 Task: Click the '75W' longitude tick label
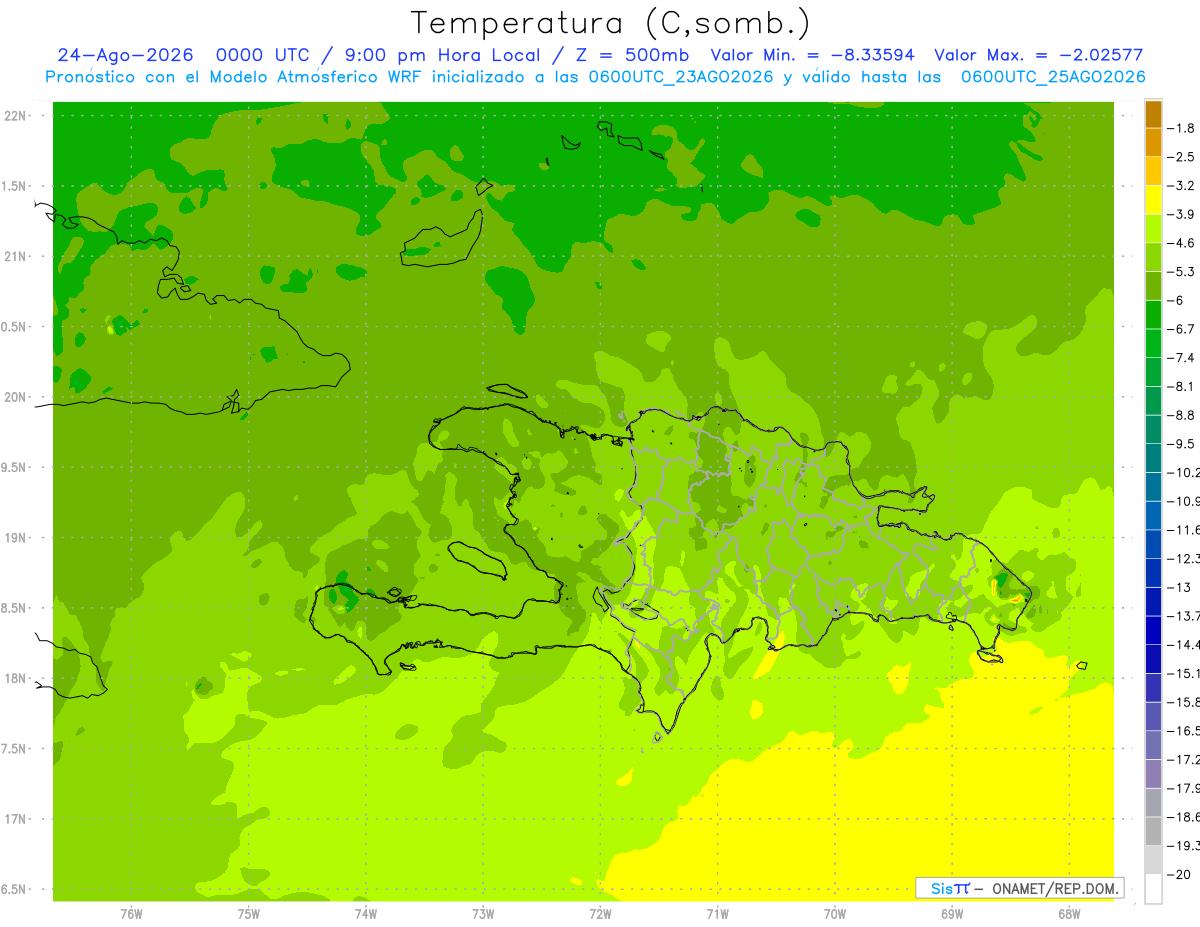[x=249, y=914]
